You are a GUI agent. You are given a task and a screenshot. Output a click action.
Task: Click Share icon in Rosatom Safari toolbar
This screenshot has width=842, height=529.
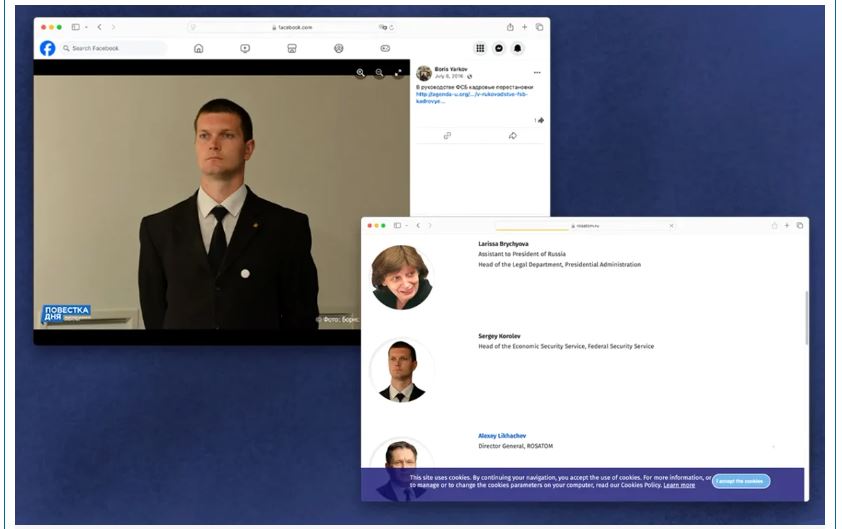pyautogui.click(x=774, y=226)
